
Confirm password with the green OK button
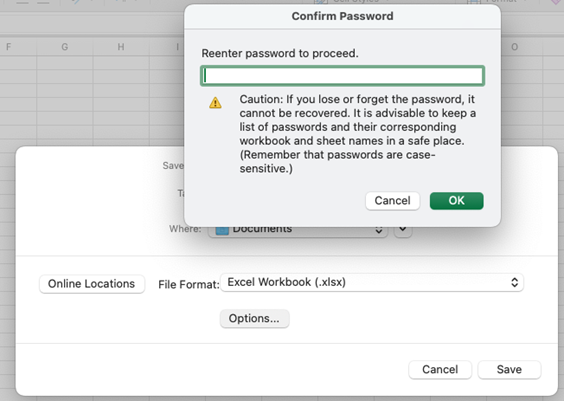coord(456,201)
